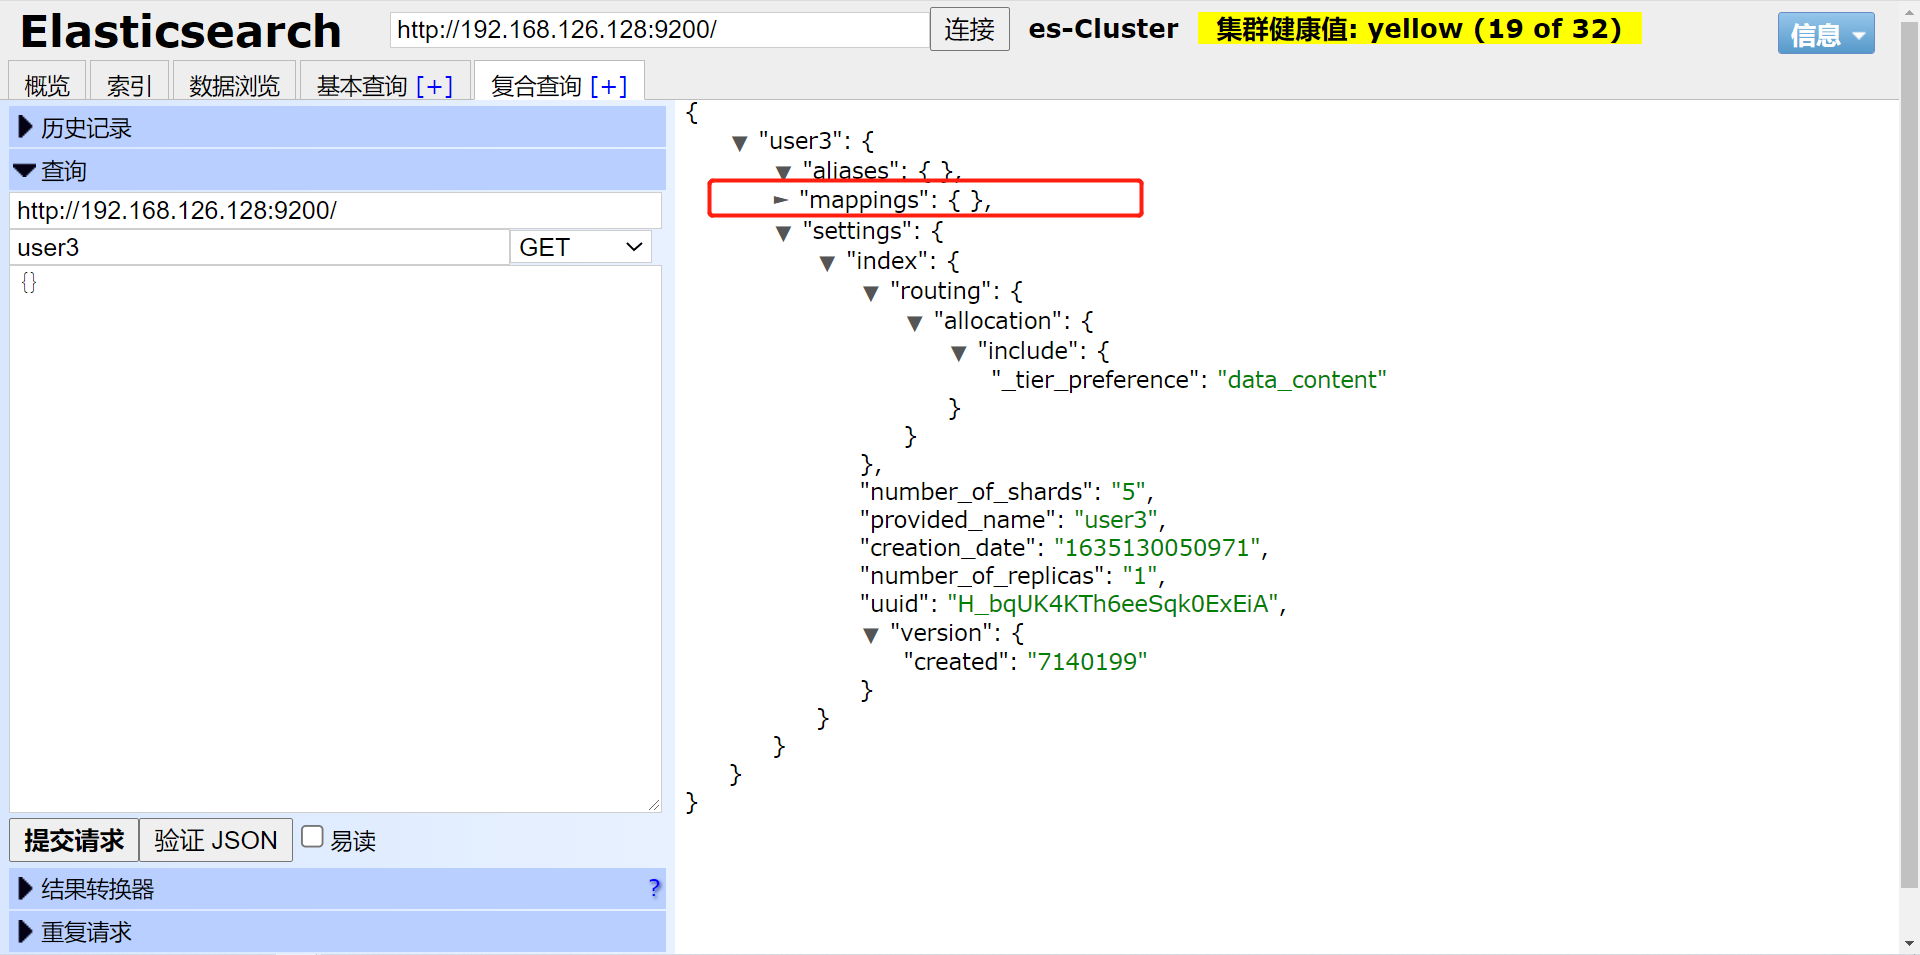1920x955 pixels.
Task: Submit the request with 提交请求
Action: tap(72, 840)
